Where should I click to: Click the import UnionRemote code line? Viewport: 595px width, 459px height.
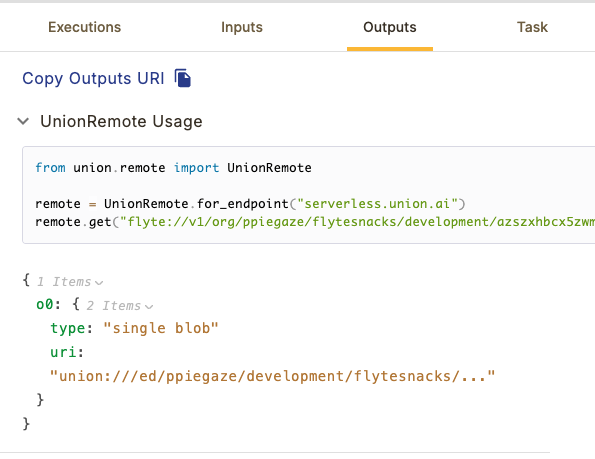173,168
